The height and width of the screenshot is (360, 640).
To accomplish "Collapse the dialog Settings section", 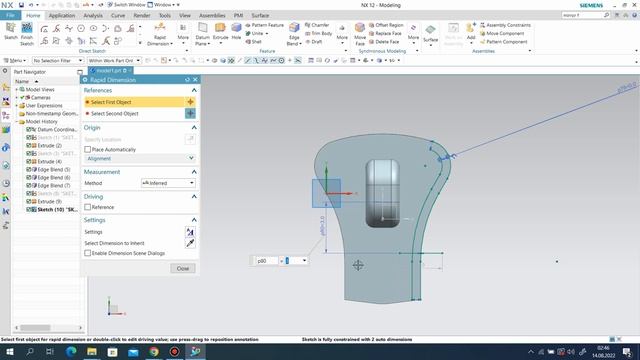I will click(x=194, y=220).
